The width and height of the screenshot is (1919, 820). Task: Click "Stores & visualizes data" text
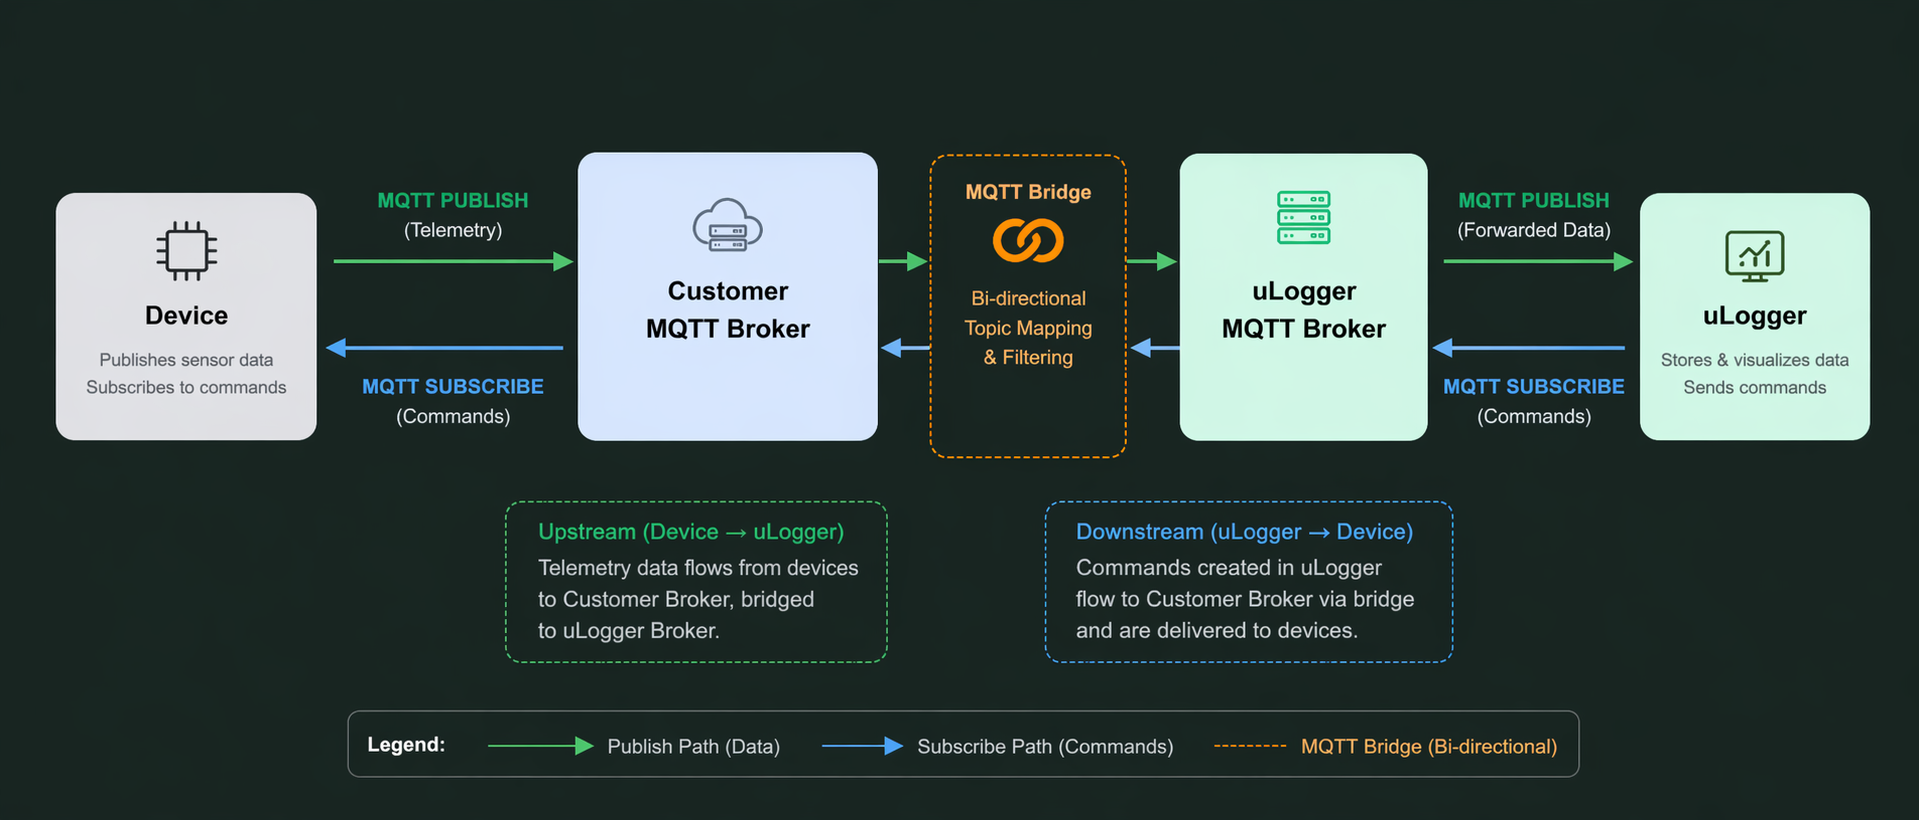[1754, 360]
